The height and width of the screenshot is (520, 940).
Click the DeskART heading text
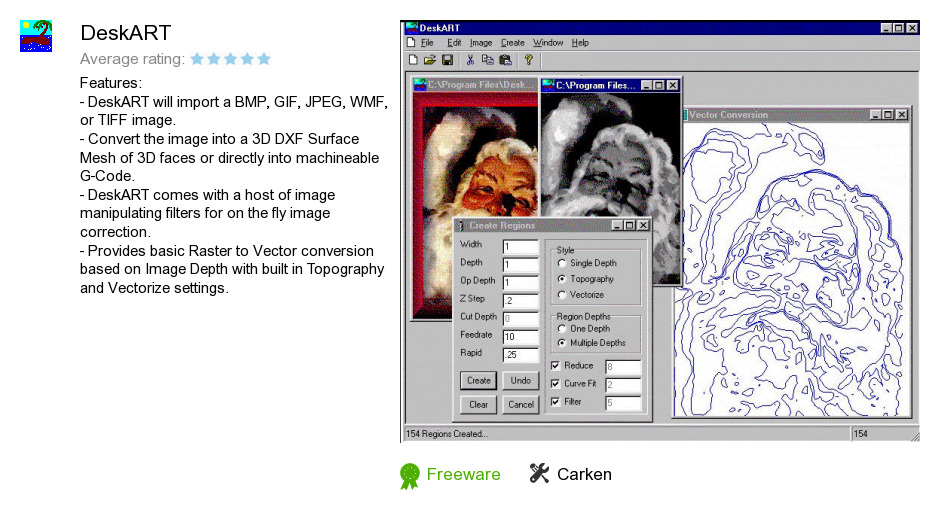(126, 33)
